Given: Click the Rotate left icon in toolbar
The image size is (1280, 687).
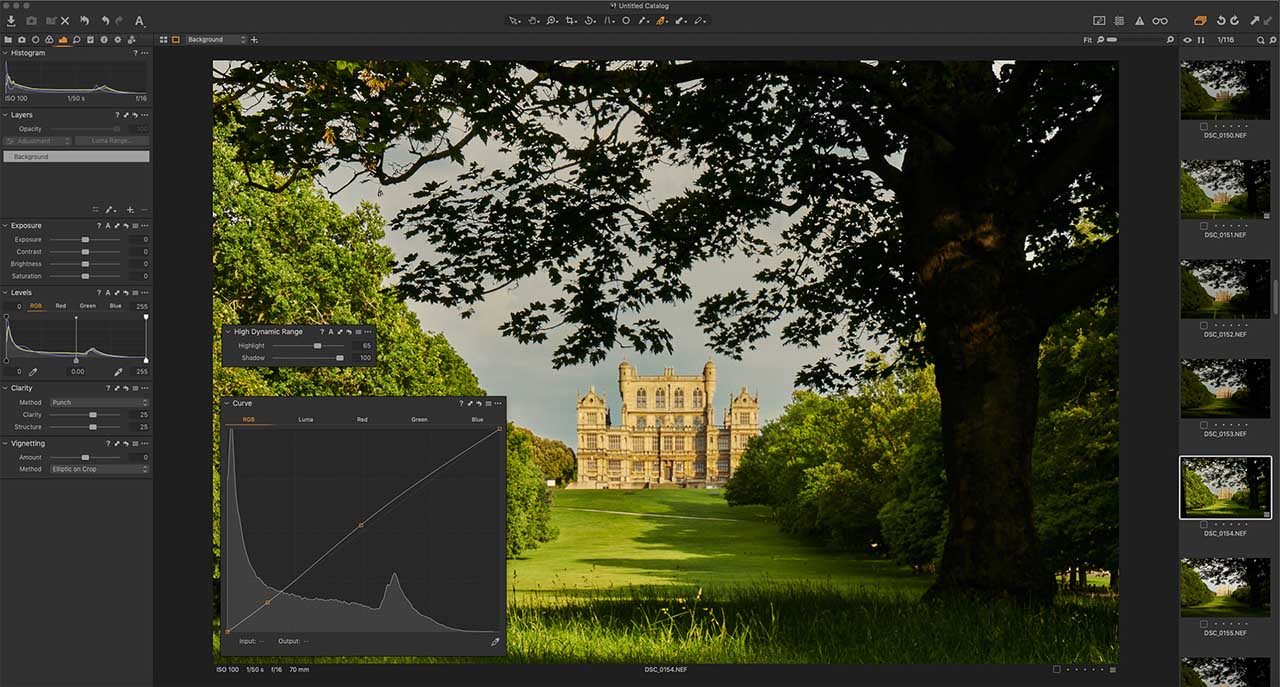Looking at the screenshot, I should tap(1221, 20).
